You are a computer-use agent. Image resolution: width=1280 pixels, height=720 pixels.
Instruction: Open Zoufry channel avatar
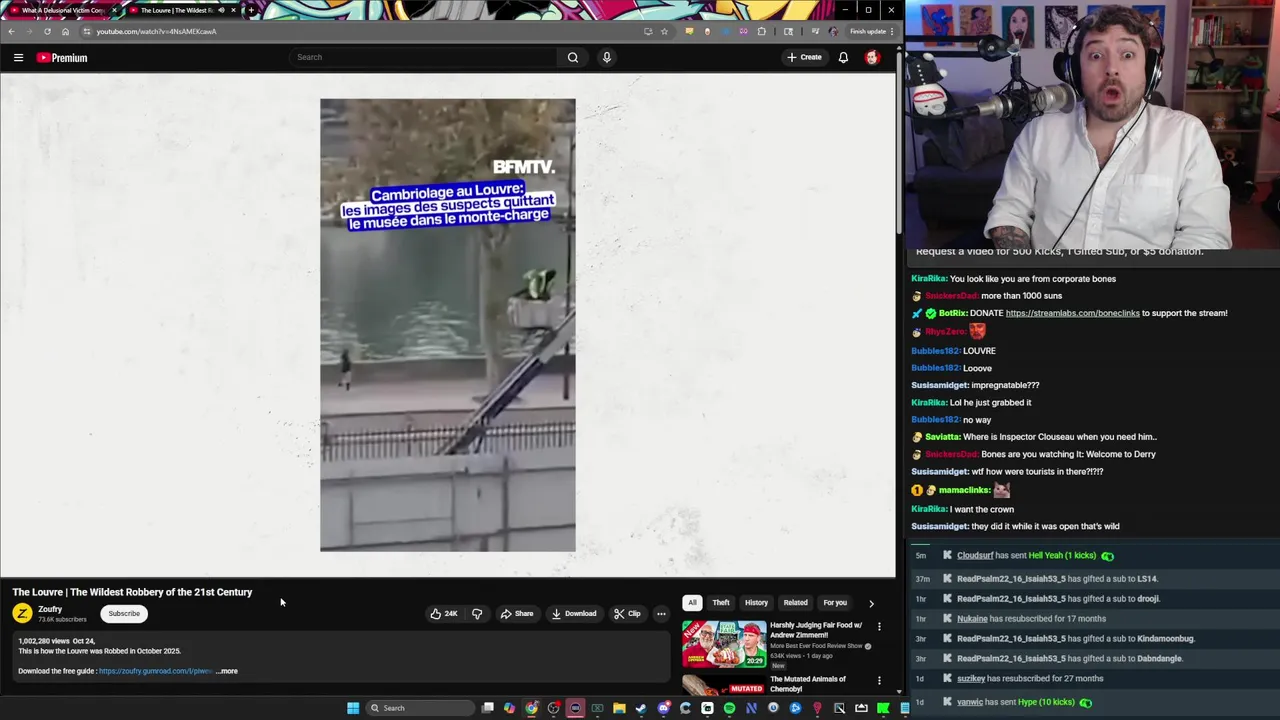[22, 614]
